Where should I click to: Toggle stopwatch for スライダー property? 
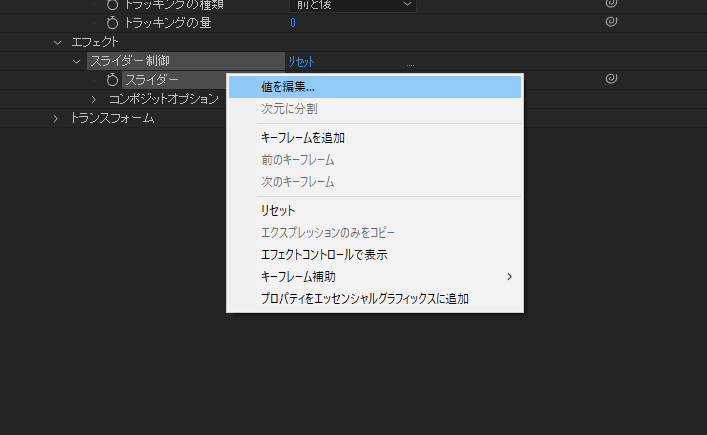[x=112, y=80]
